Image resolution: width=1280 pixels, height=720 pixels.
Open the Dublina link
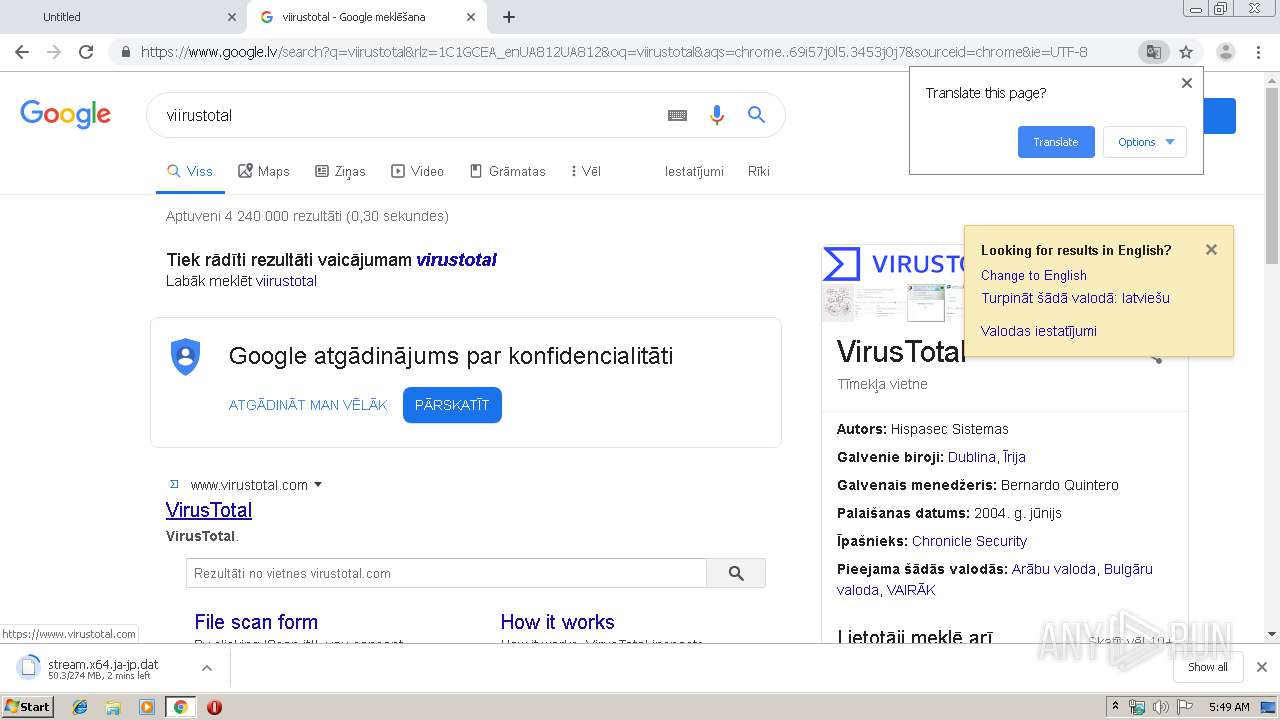(x=972, y=457)
